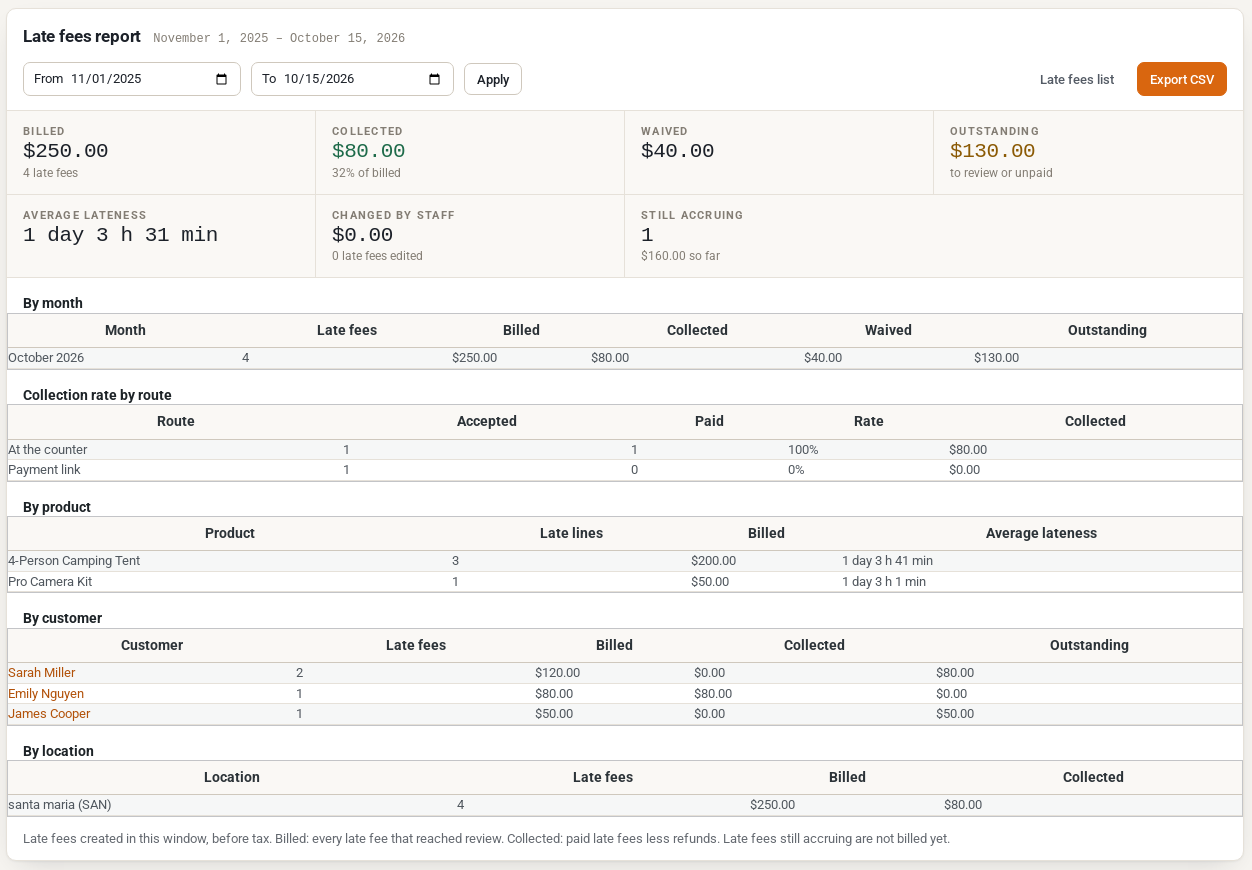Click the $200.00 billed cell for camping tent

(713, 561)
